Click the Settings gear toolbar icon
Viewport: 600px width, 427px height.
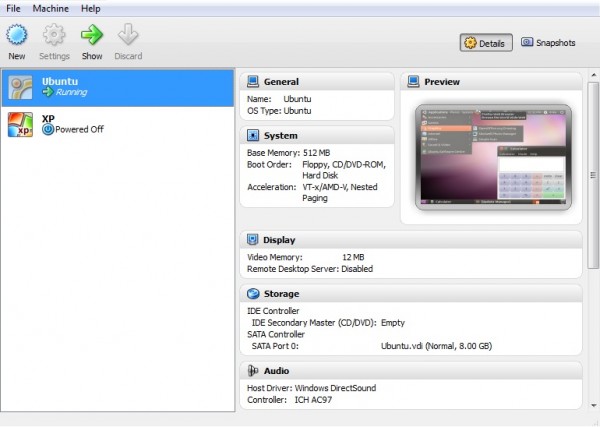(54, 35)
